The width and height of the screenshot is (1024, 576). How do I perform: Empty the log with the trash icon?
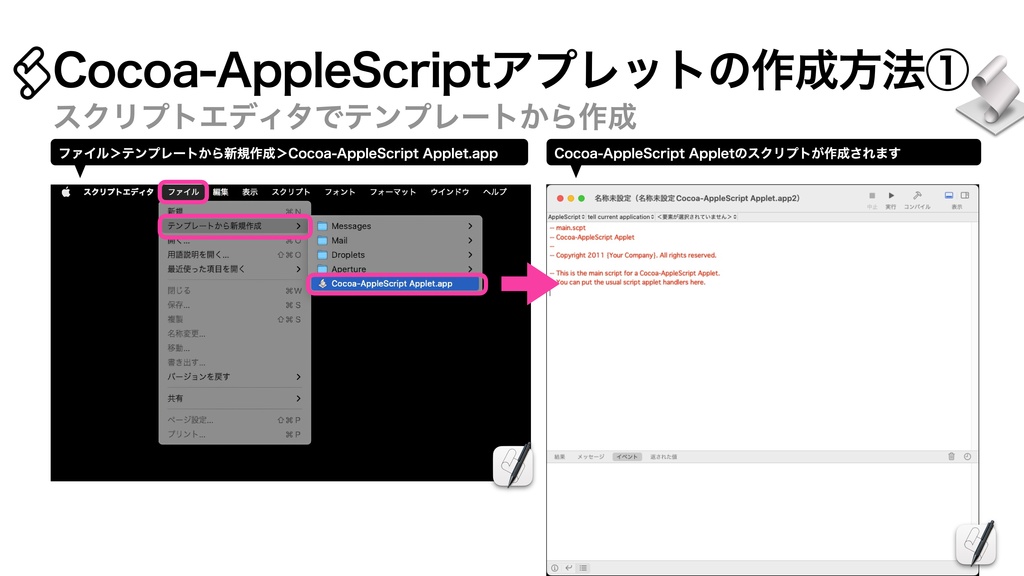pyautogui.click(x=951, y=456)
